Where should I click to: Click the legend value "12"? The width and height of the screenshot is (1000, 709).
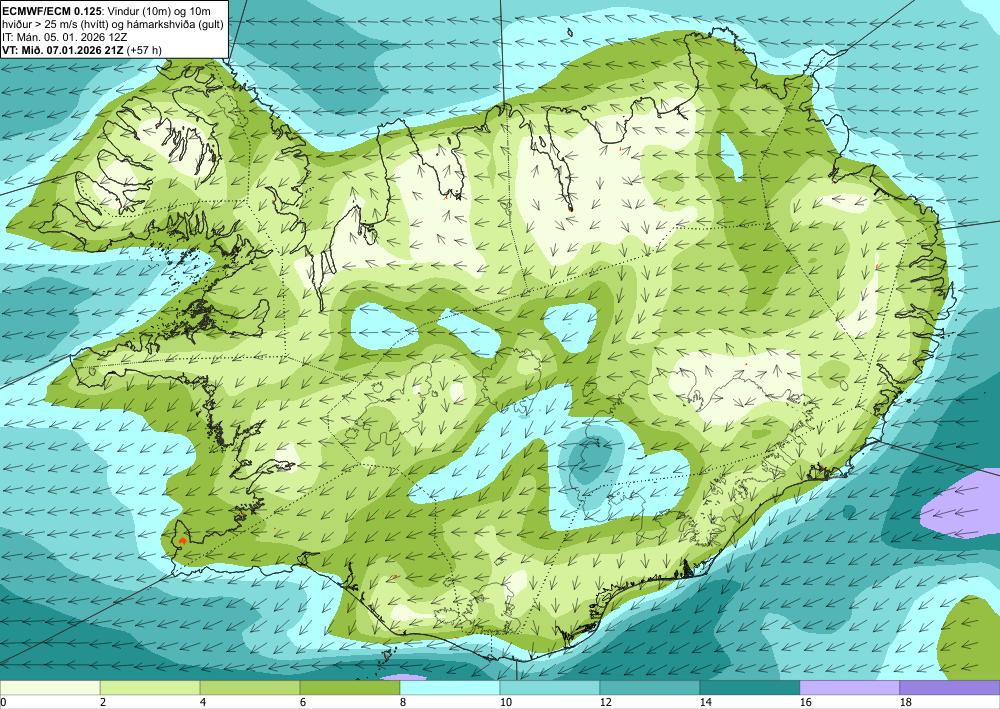click(x=606, y=702)
